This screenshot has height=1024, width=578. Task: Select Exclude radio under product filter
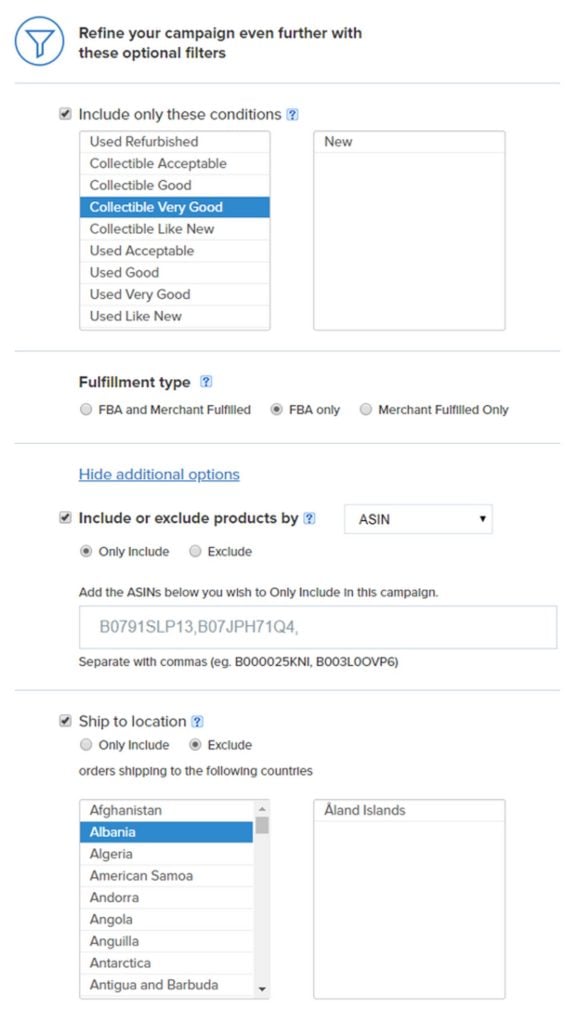195,551
